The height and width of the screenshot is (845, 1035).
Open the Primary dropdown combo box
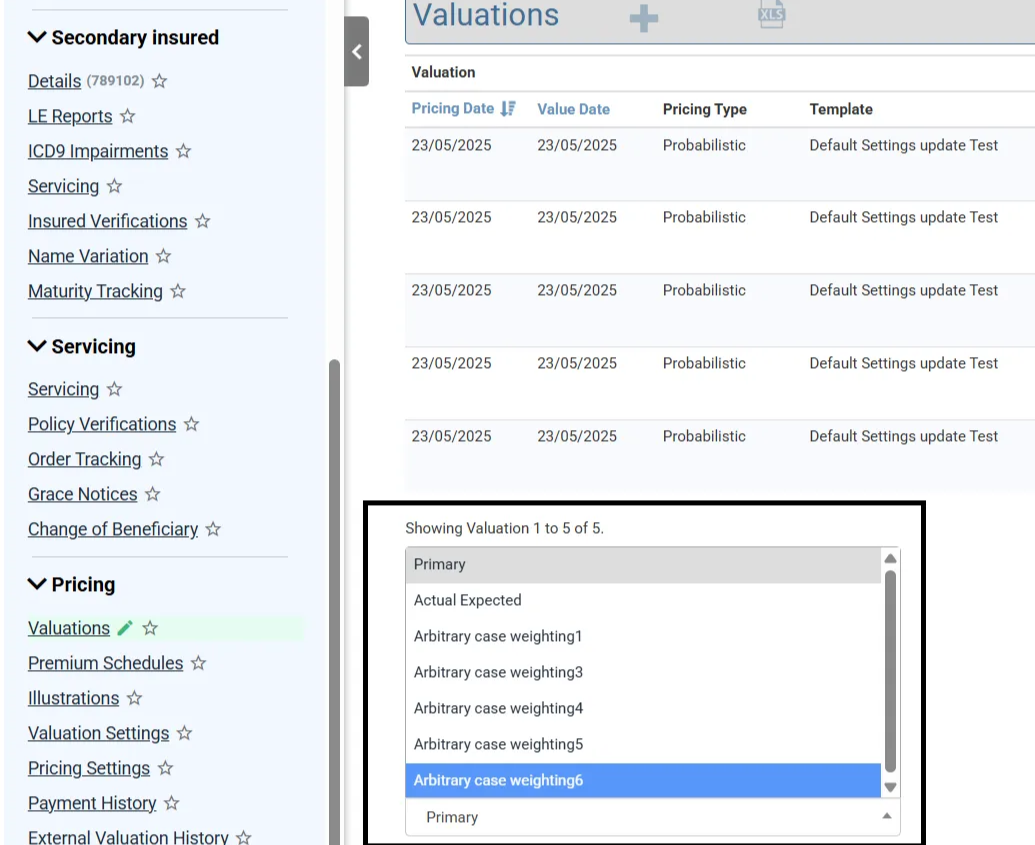click(652, 817)
